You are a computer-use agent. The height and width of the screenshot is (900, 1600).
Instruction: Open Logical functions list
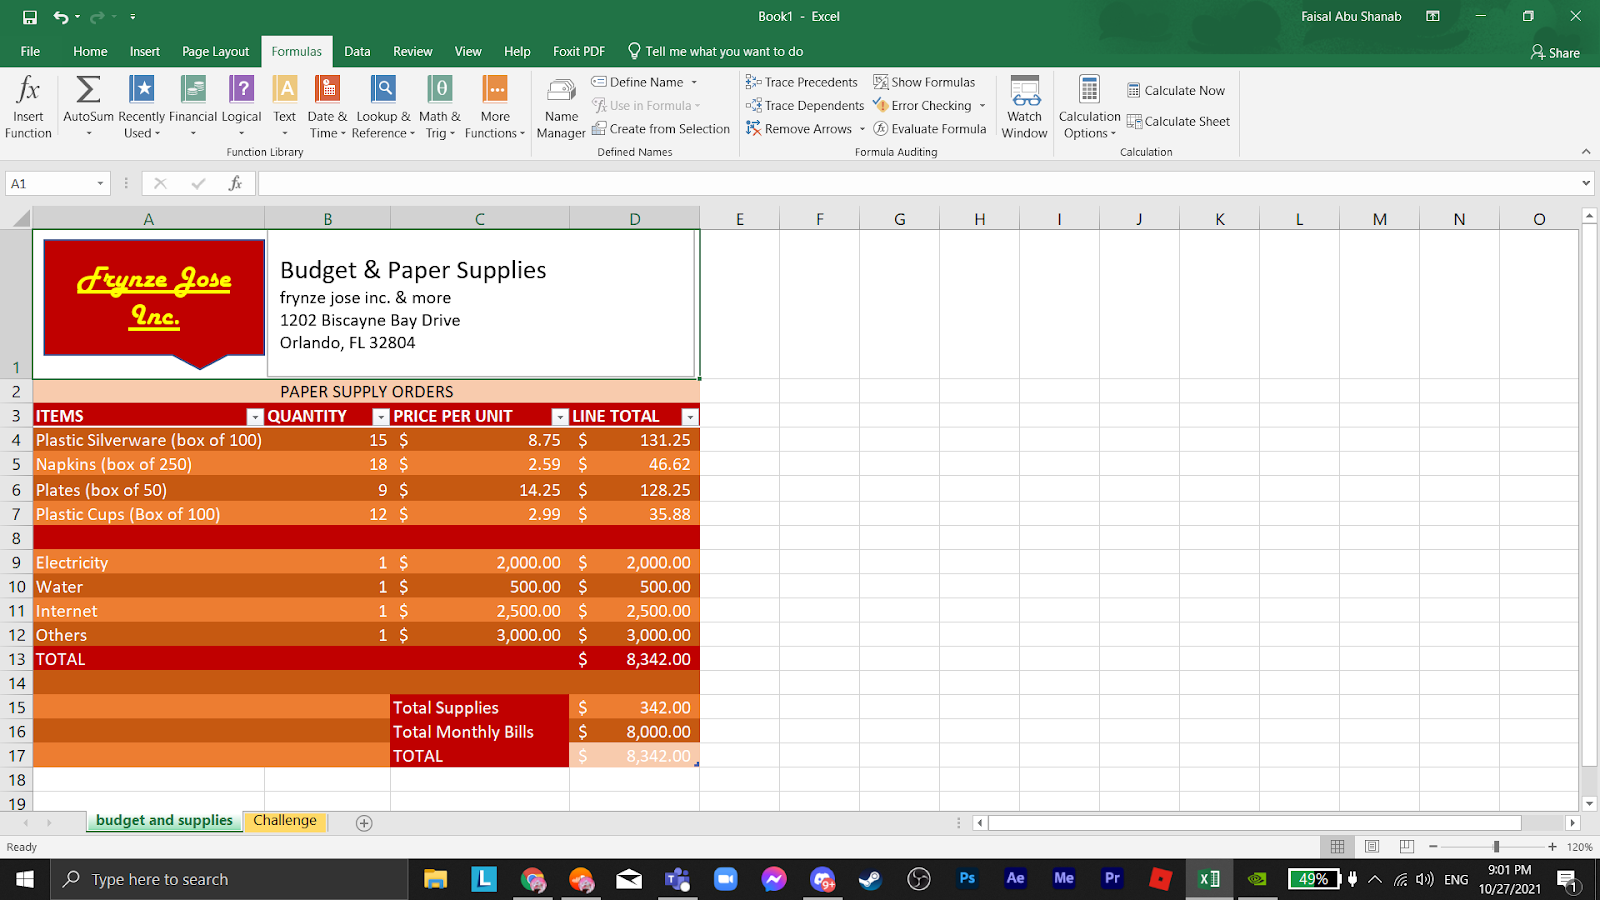click(x=241, y=107)
